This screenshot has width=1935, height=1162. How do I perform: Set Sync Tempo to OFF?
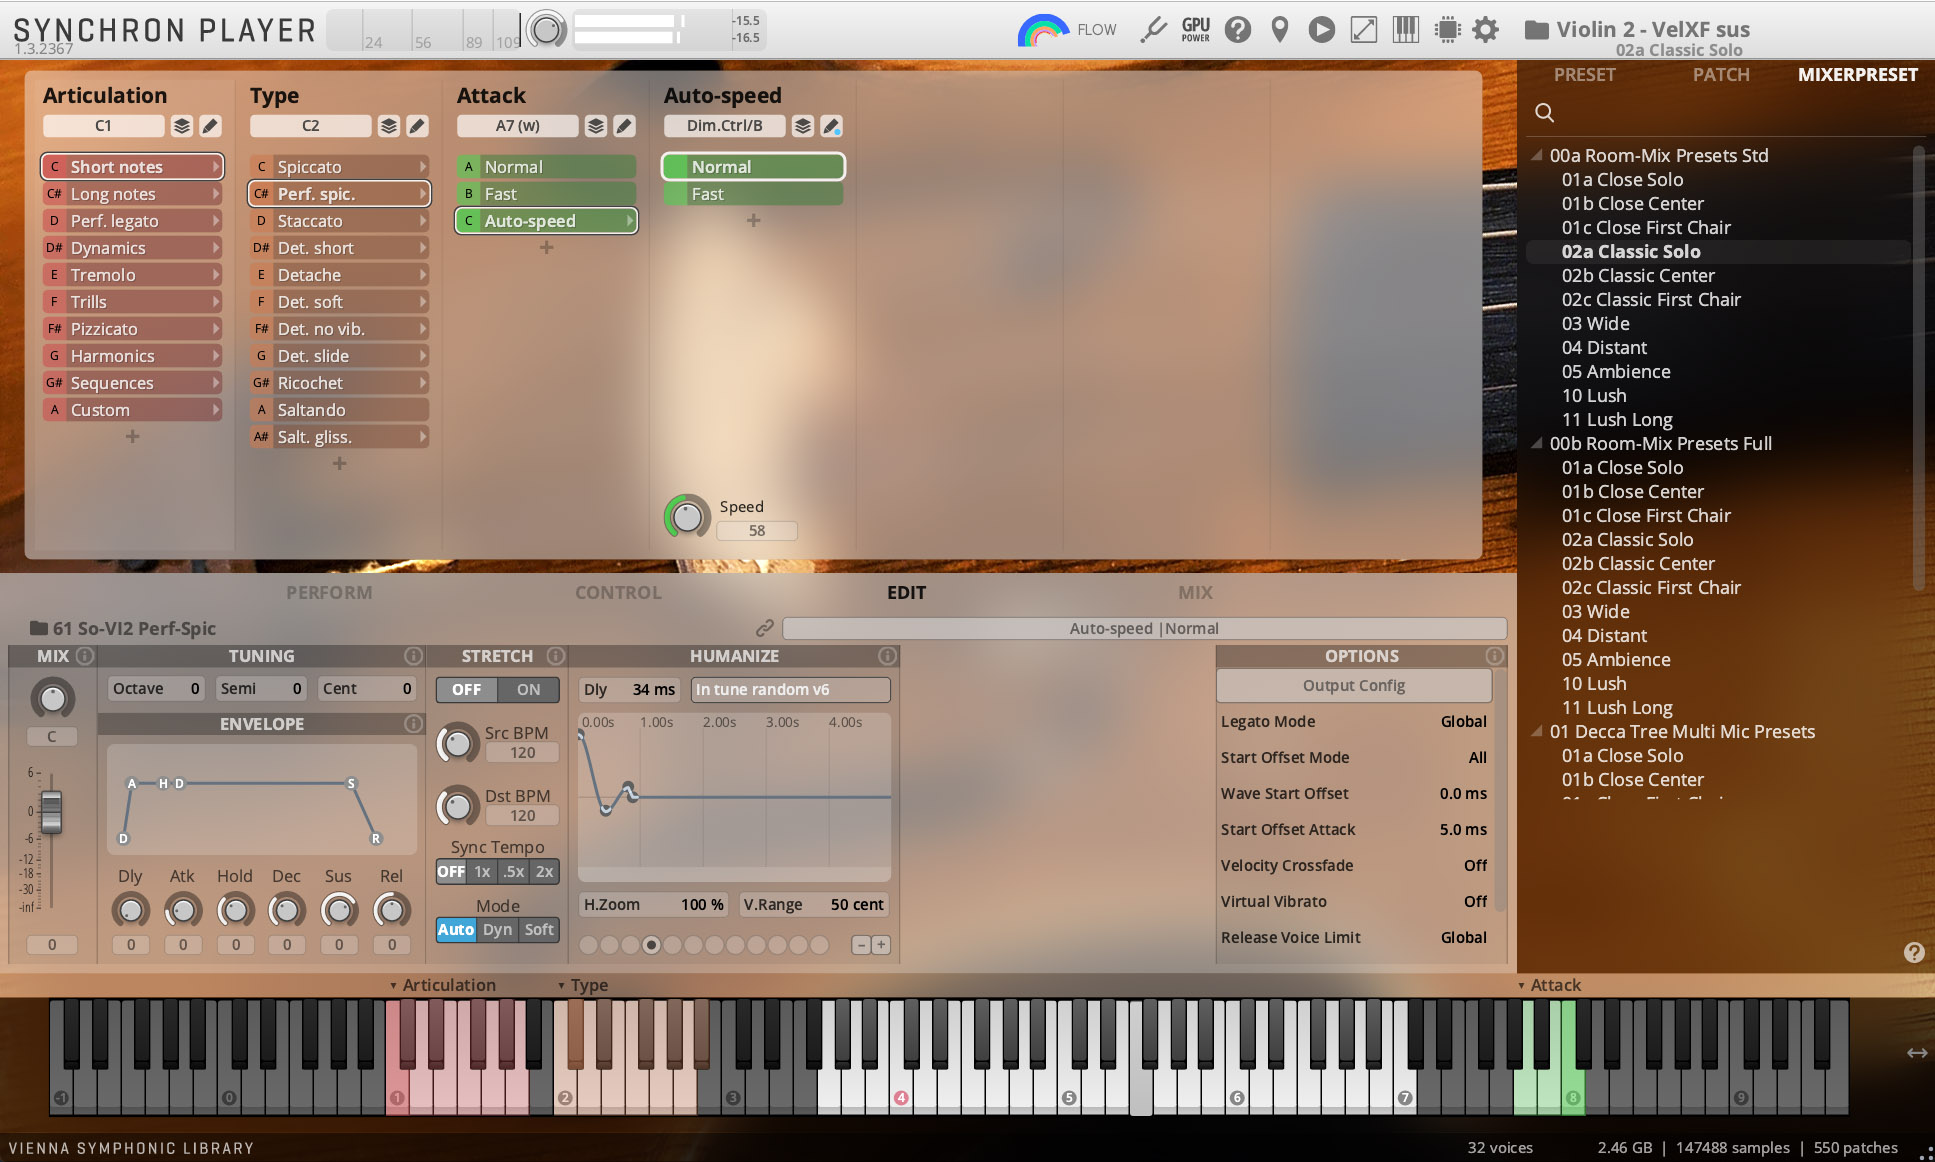point(451,872)
